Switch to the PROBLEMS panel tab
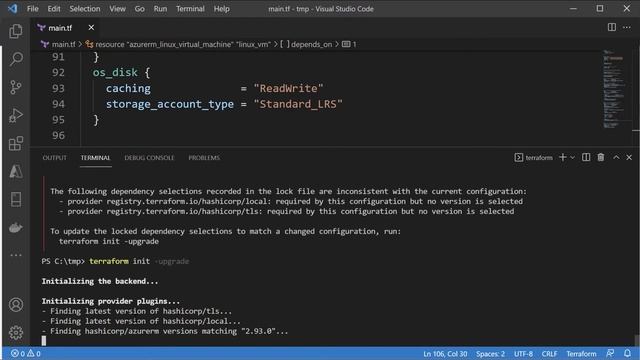 204,158
